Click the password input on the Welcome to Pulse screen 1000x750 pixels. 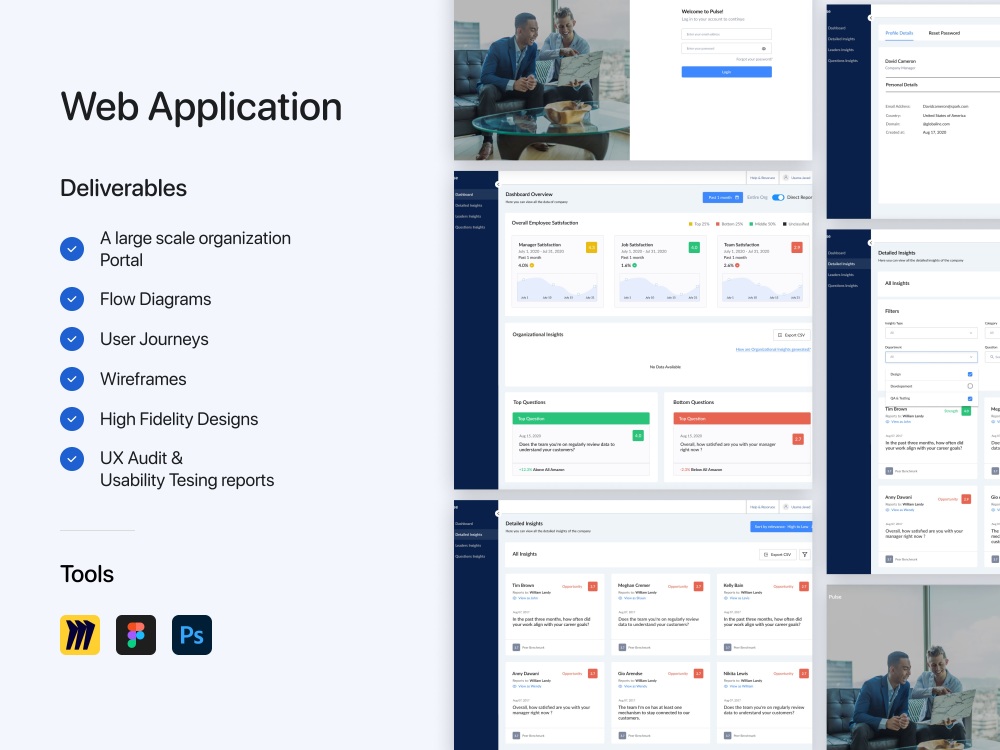[726, 48]
